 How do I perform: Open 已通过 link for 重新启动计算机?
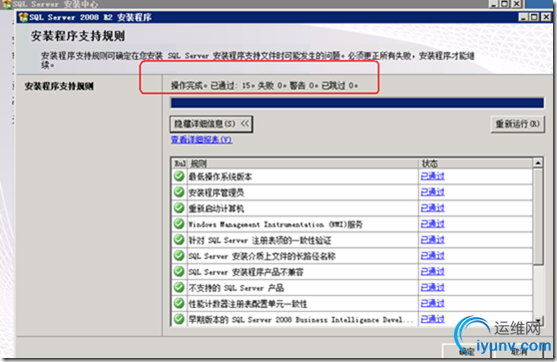tap(432, 208)
